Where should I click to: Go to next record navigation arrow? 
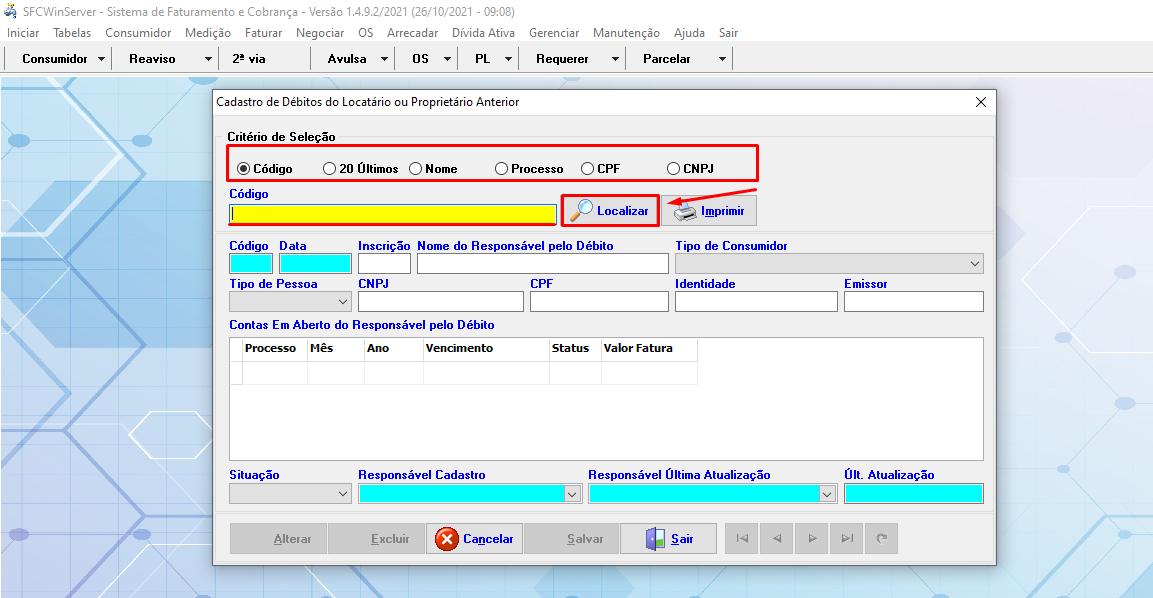[x=812, y=539]
